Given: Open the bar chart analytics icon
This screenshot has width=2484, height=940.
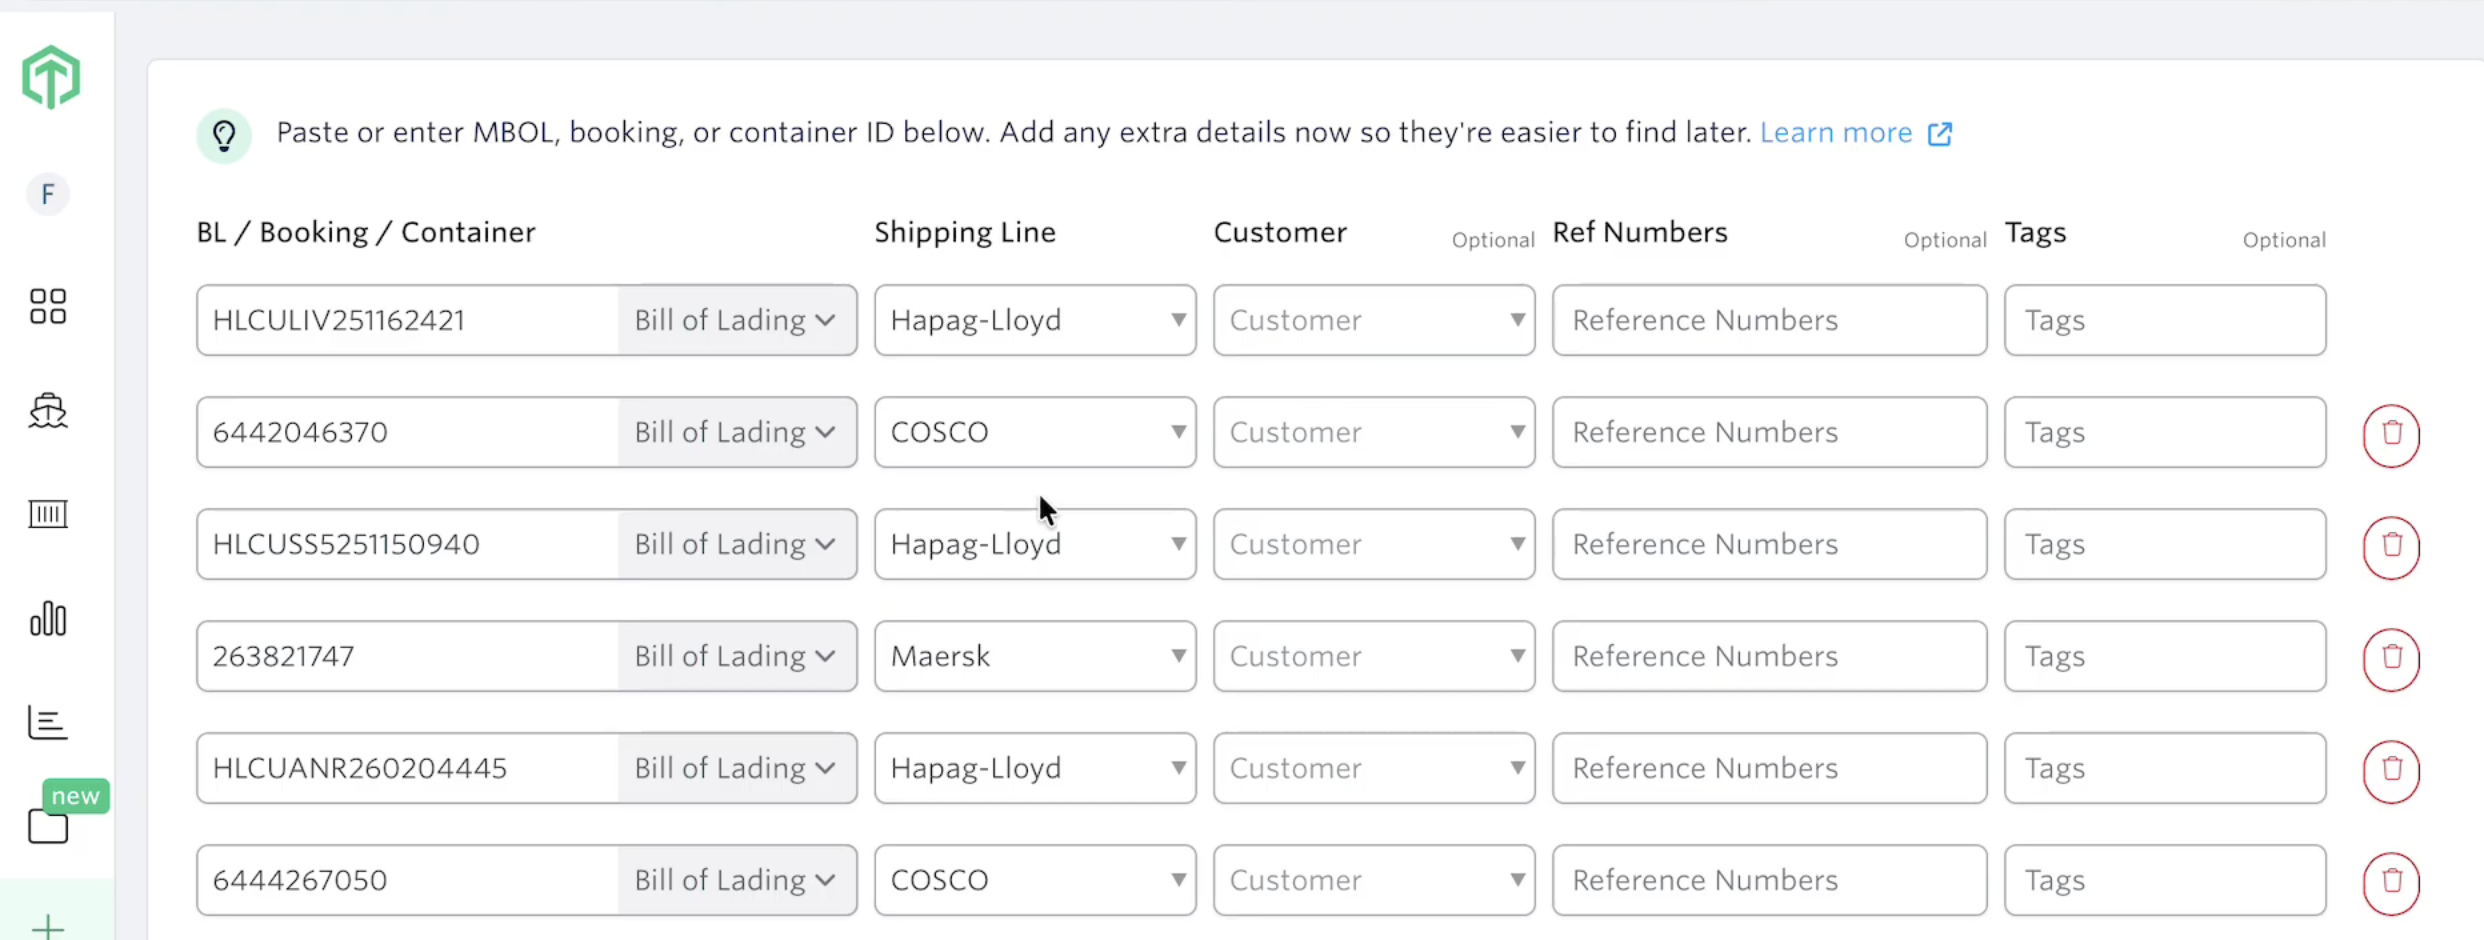Looking at the screenshot, I should coord(48,619).
